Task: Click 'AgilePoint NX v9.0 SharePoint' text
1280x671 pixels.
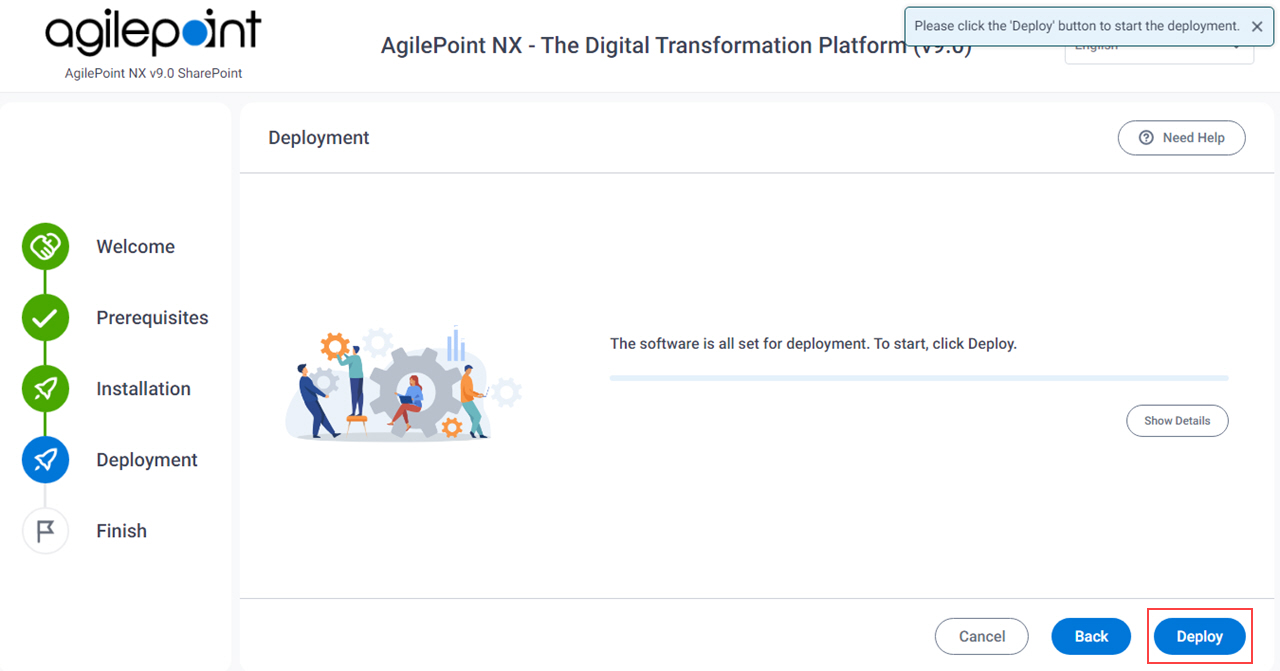Action: 153,73
